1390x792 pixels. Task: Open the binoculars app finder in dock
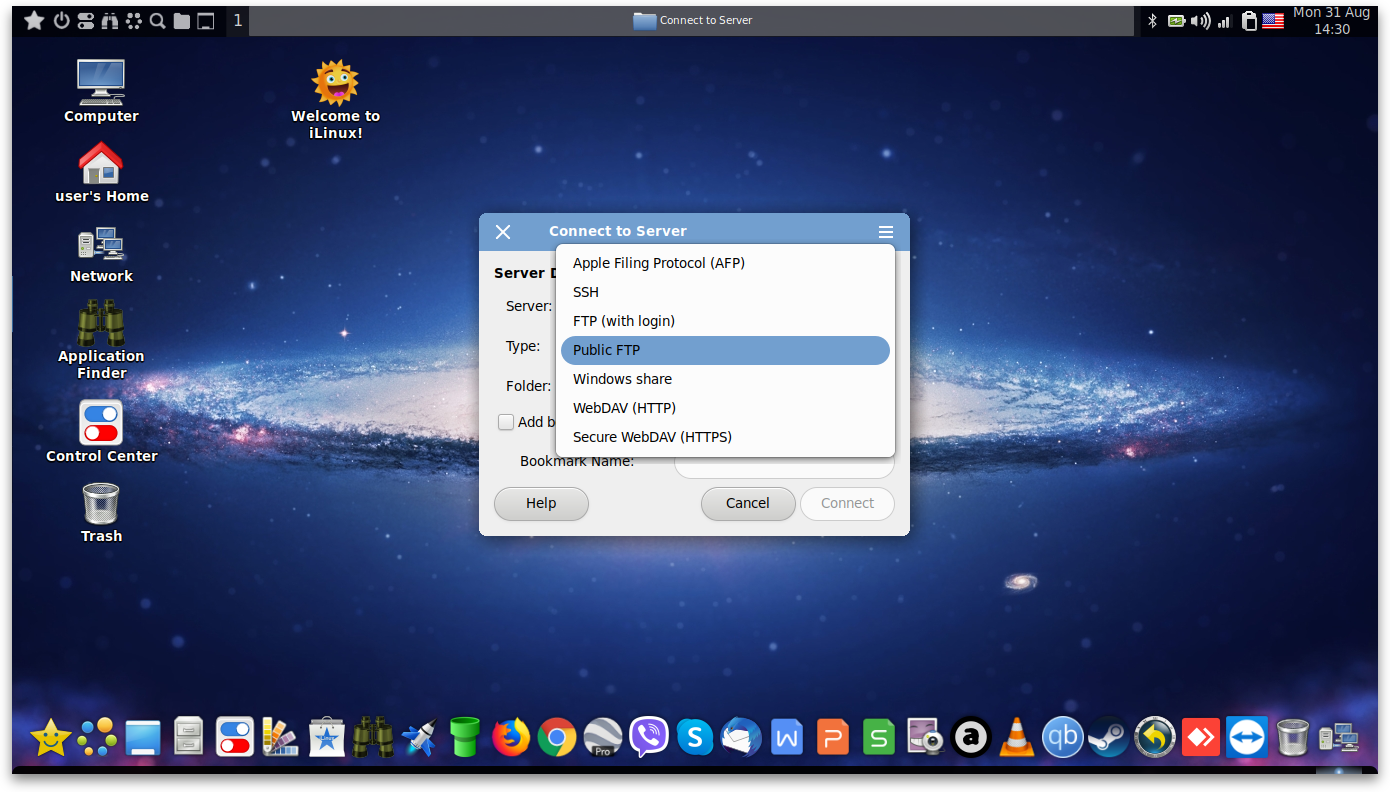[x=373, y=738]
